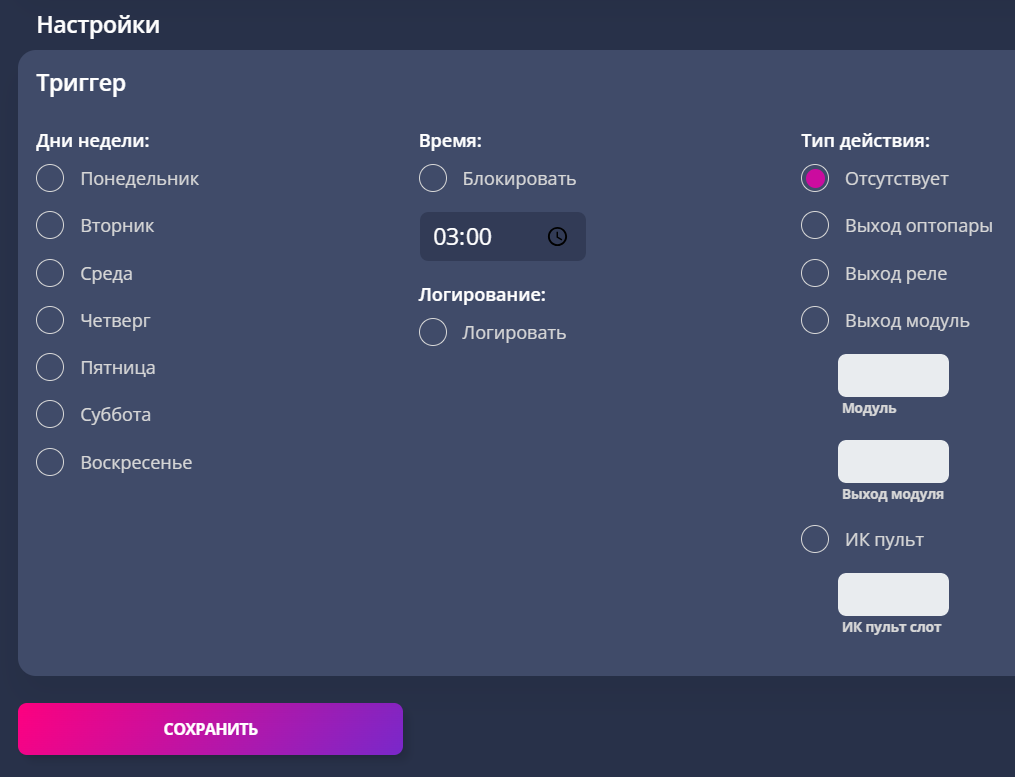Enable the Суббота day option
The height and width of the screenshot is (777, 1015).
(50, 414)
